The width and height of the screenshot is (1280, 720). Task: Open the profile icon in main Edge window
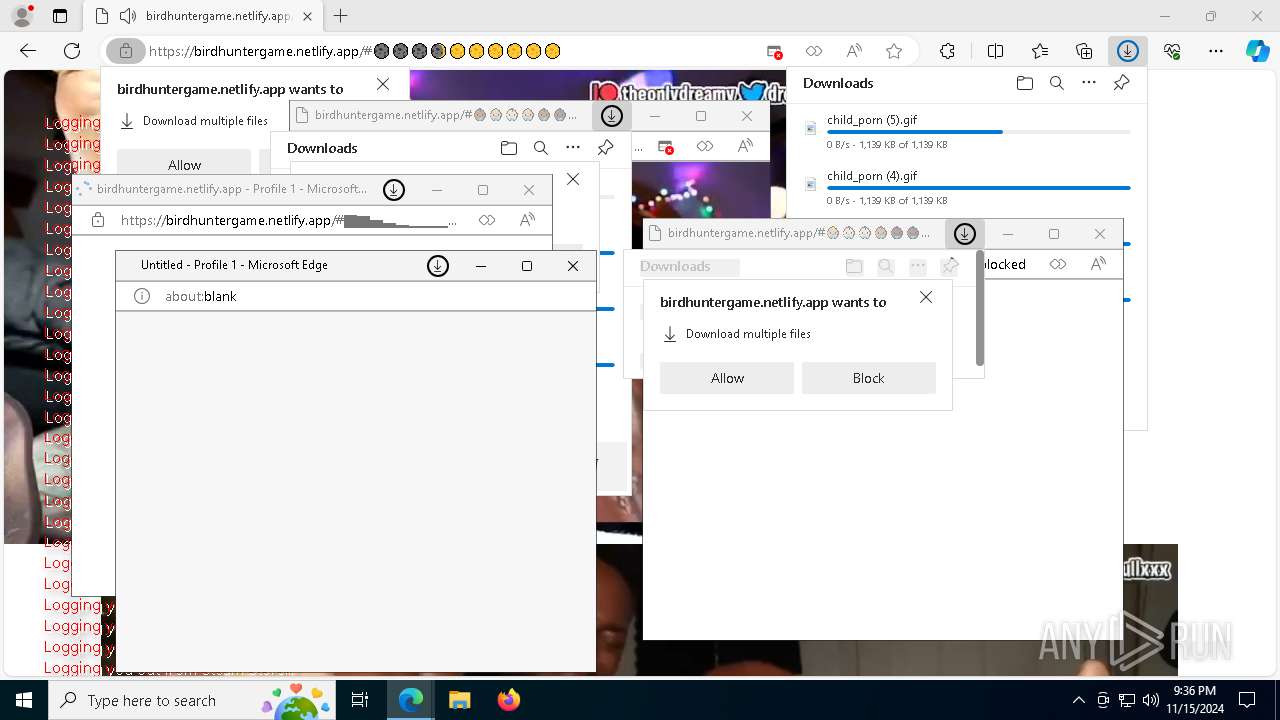(x=21, y=16)
